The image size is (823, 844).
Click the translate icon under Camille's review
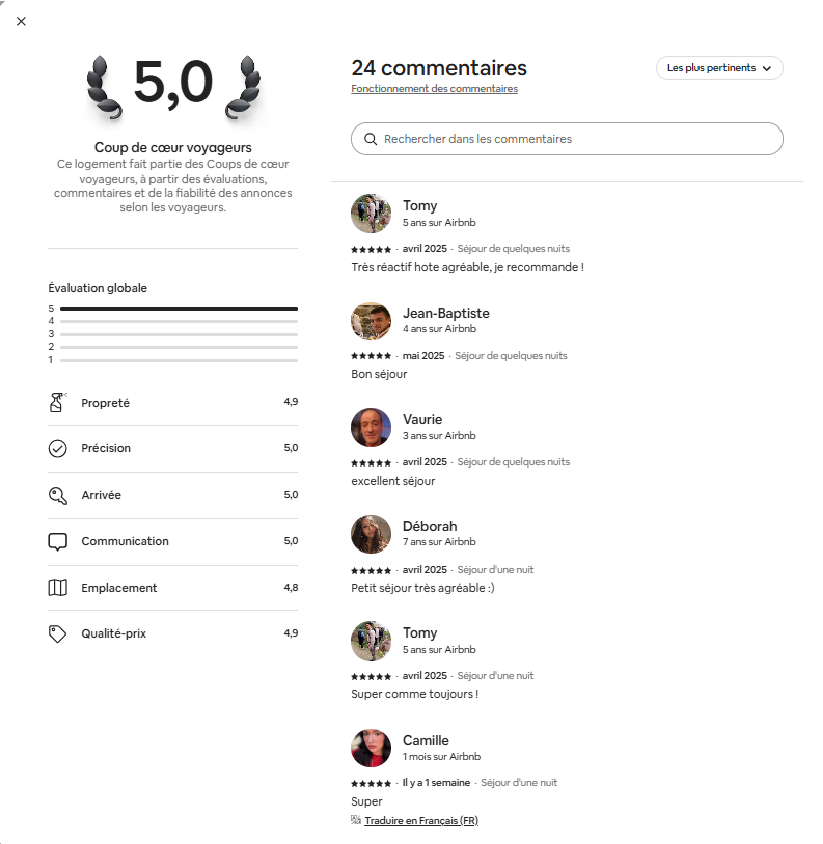click(x=356, y=820)
